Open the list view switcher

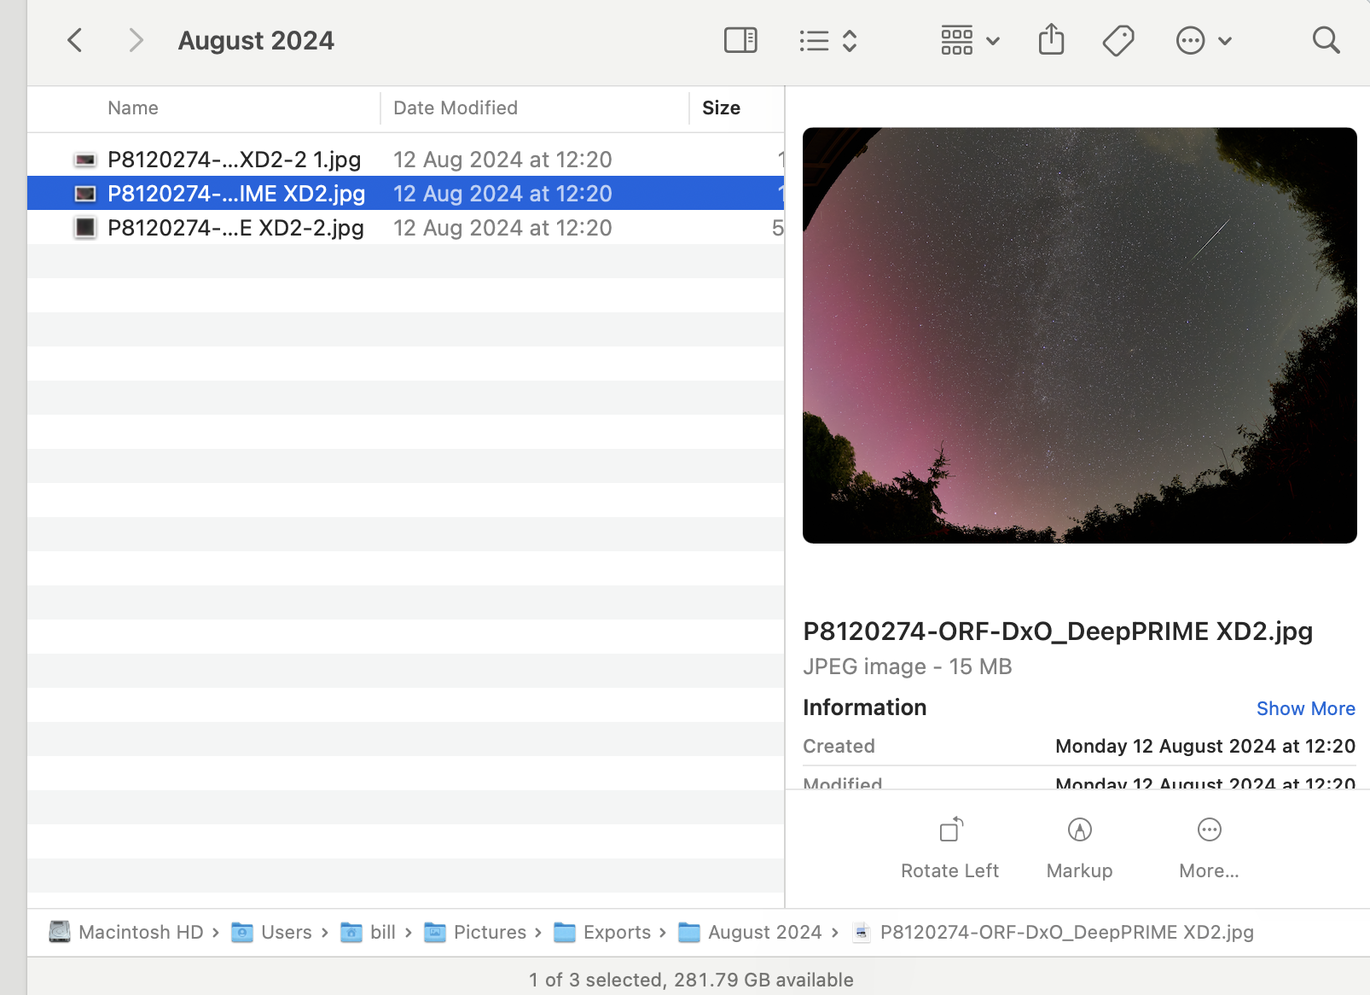[828, 41]
